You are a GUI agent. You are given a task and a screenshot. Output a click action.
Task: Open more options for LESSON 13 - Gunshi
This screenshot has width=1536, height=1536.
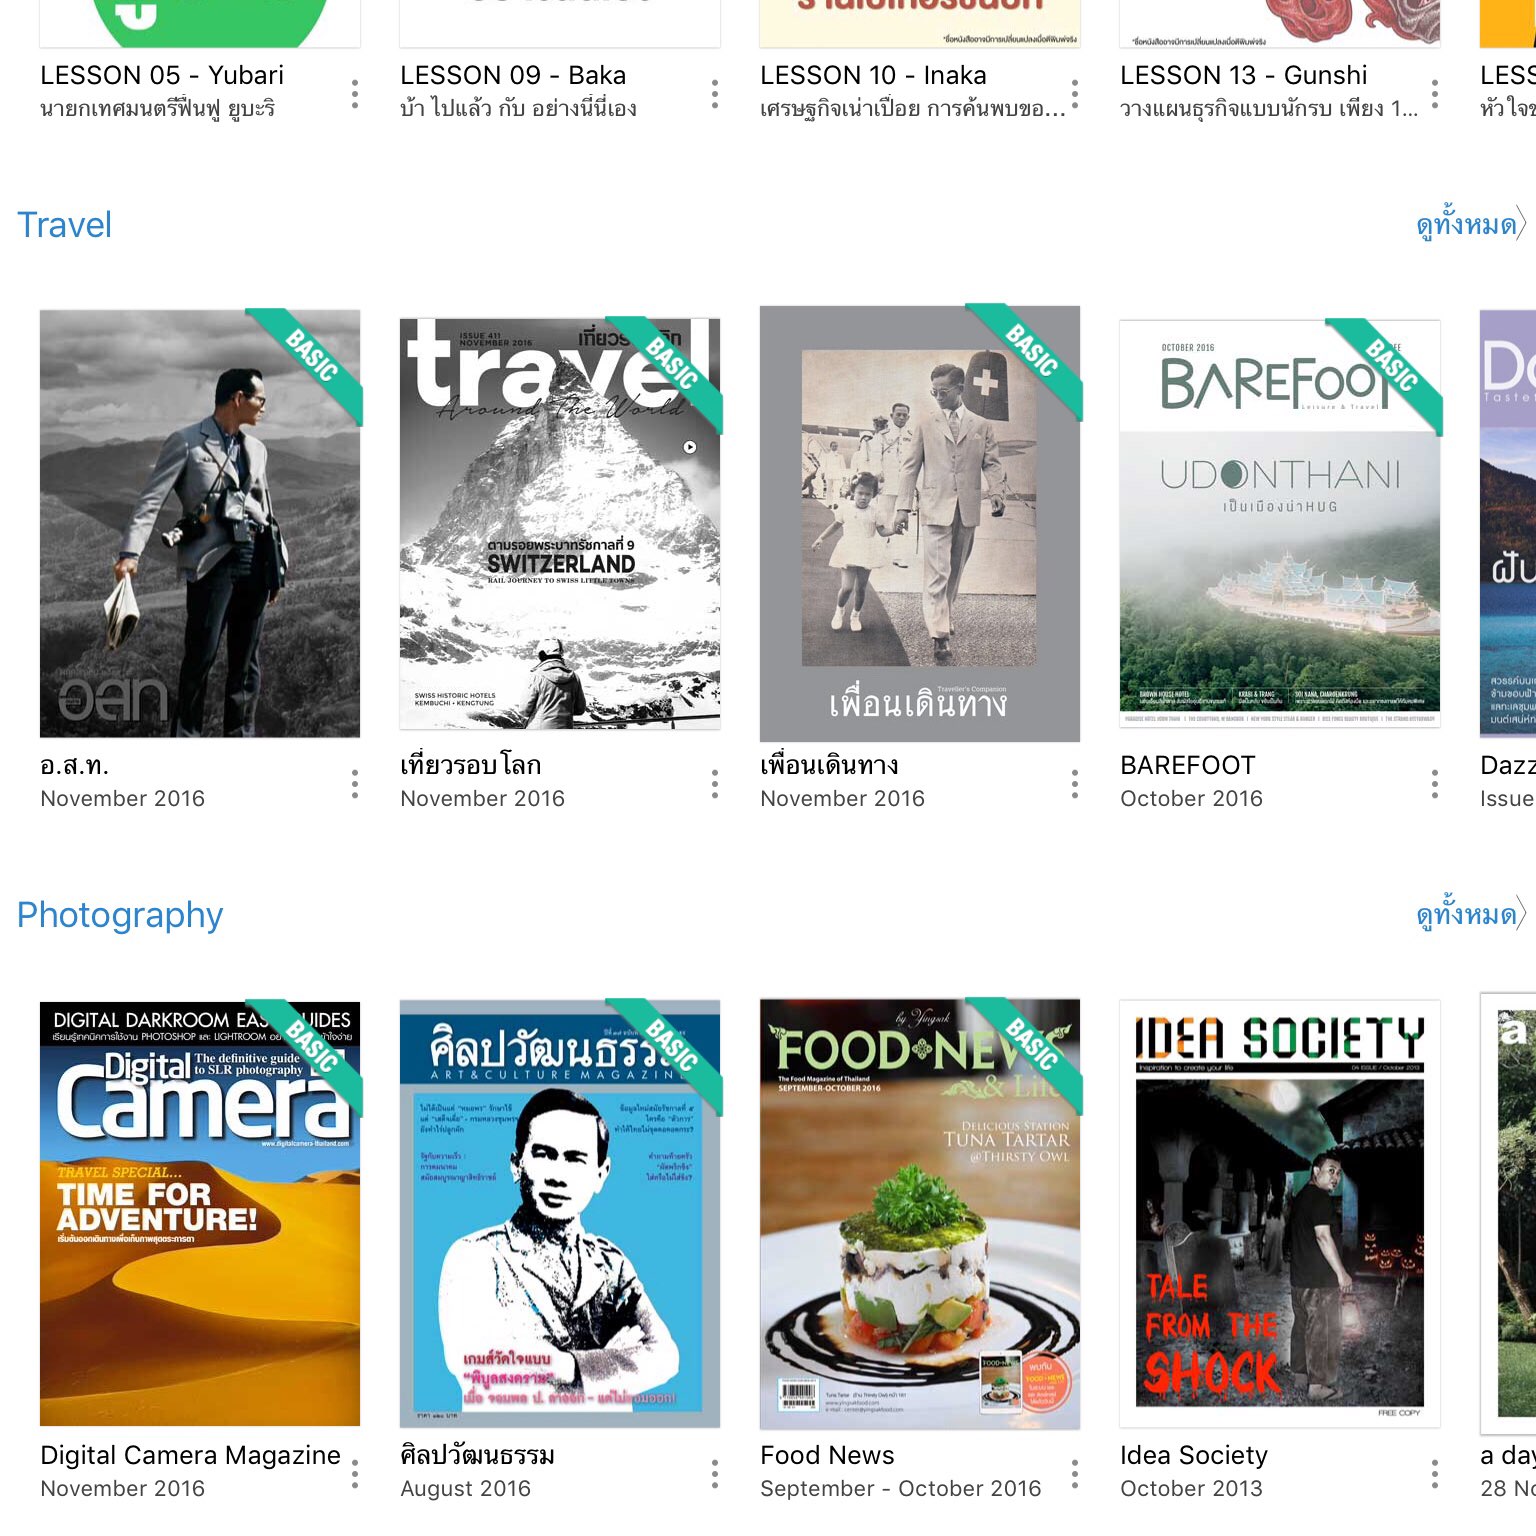pyautogui.click(x=1435, y=93)
